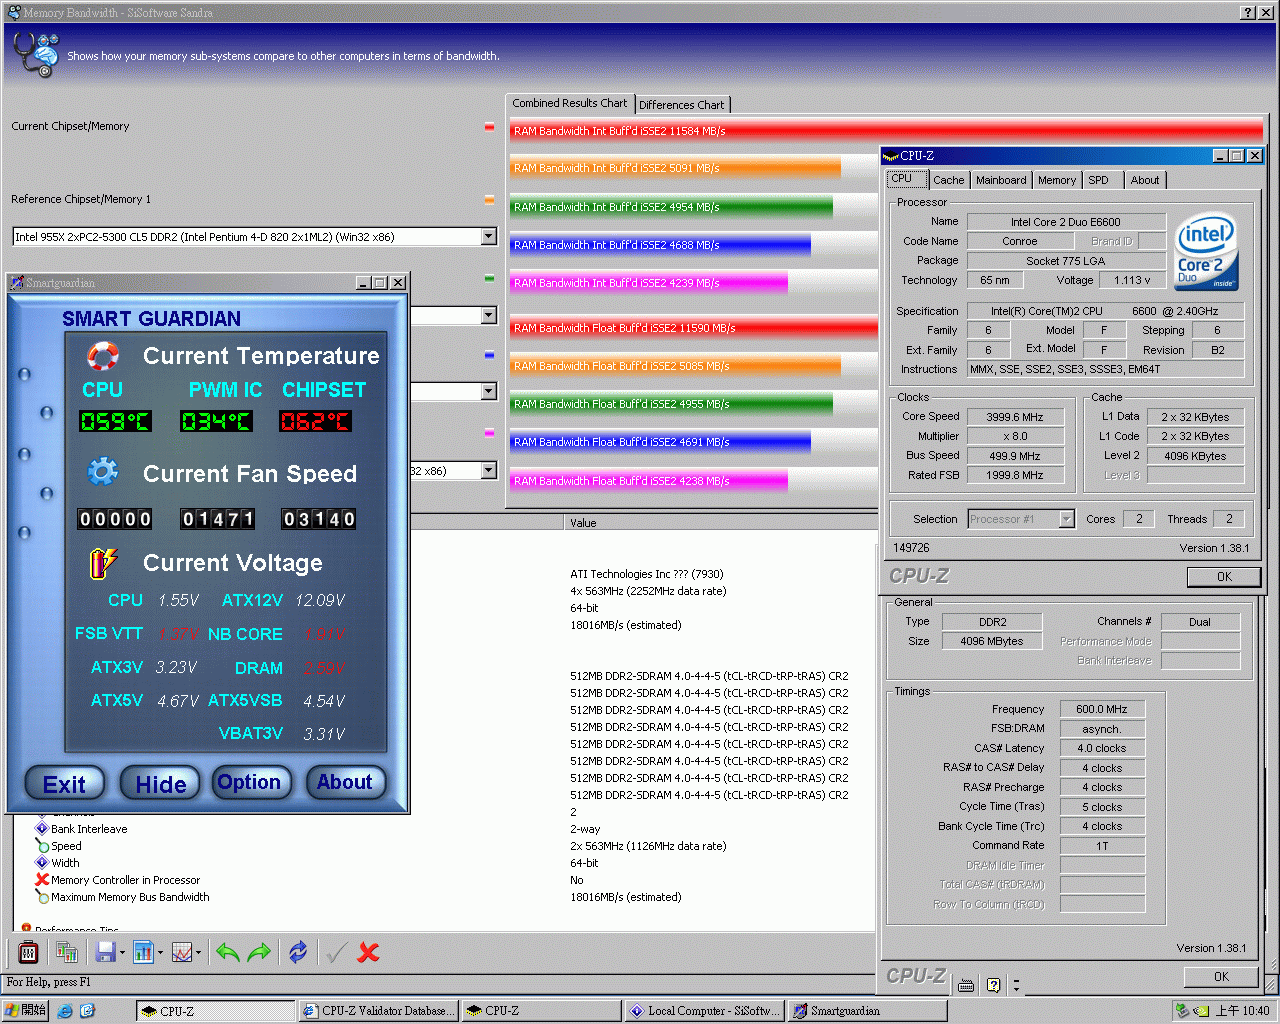Open the Cache tab in CPU-Z

coord(949,180)
